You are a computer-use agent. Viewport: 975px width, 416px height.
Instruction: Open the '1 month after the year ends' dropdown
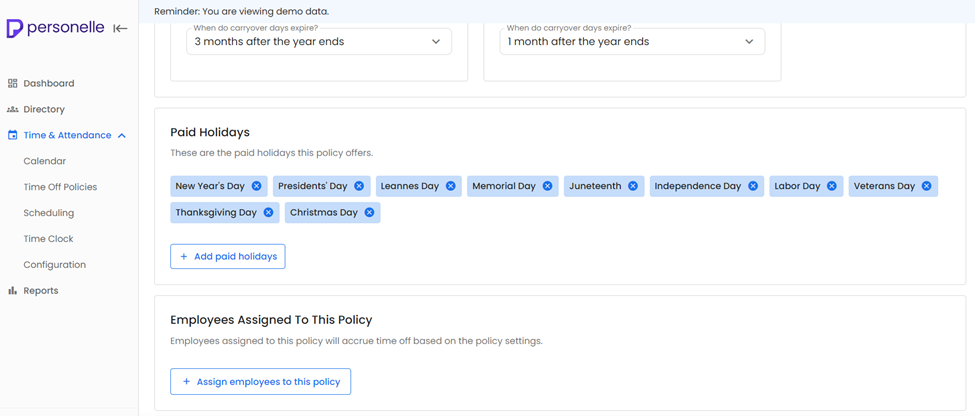click(632, 42)
